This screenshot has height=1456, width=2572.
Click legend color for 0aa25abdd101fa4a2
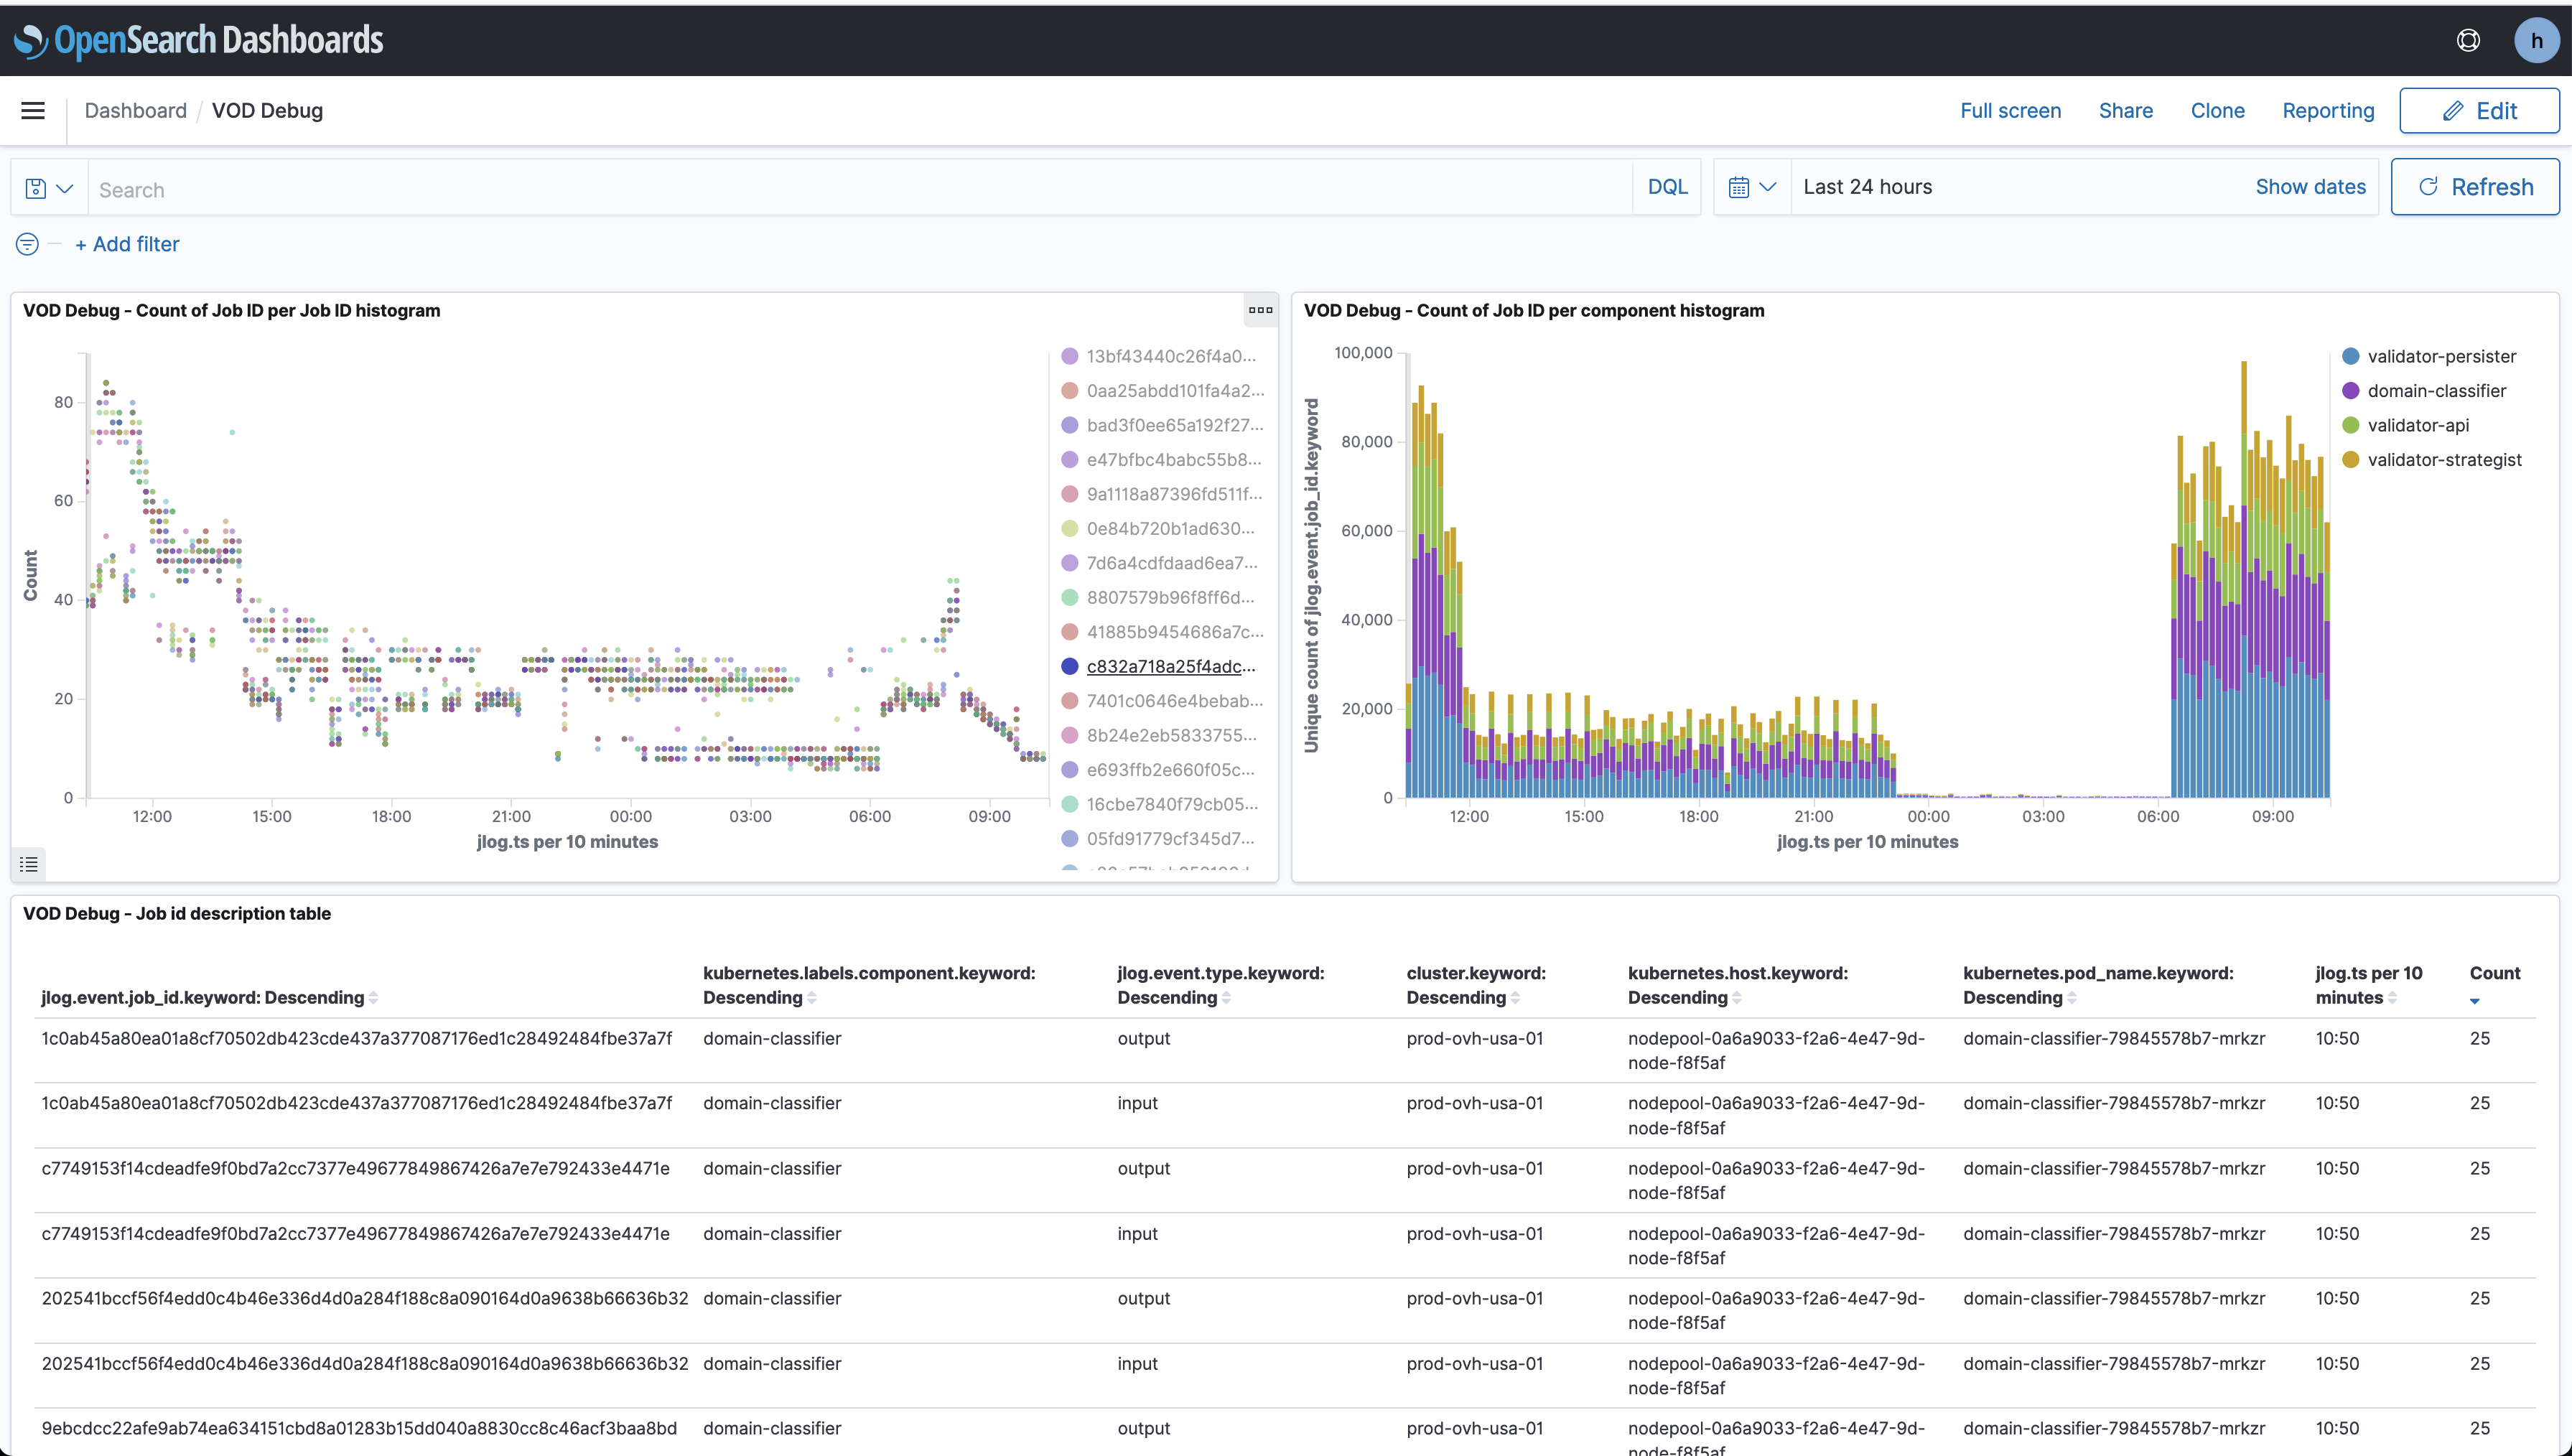[x=1069, y=391]
